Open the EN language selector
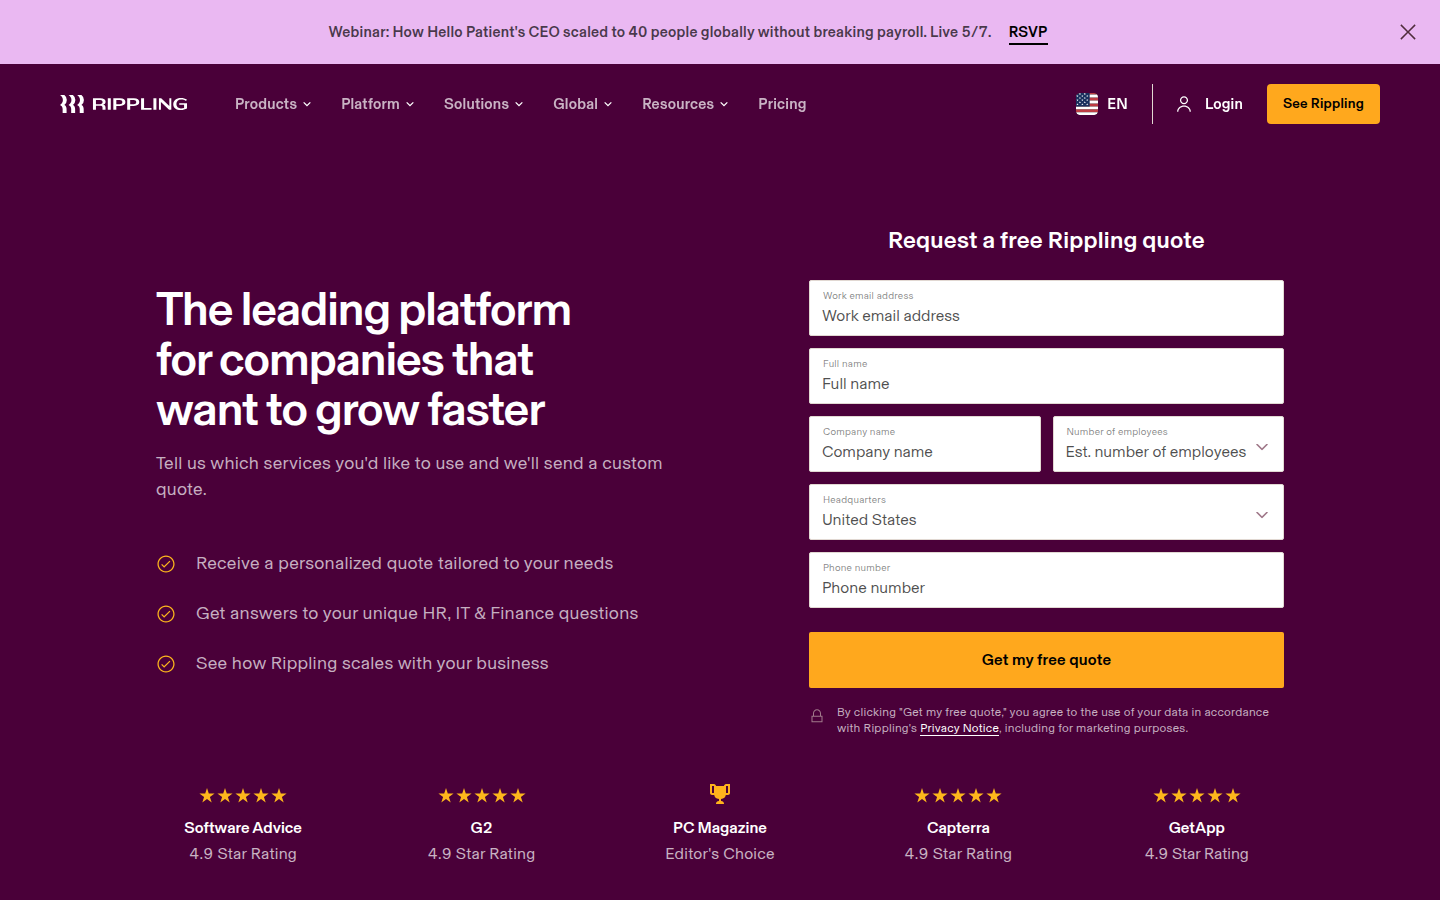The width and height of the screenshot is (1440, 900). 1102,104
